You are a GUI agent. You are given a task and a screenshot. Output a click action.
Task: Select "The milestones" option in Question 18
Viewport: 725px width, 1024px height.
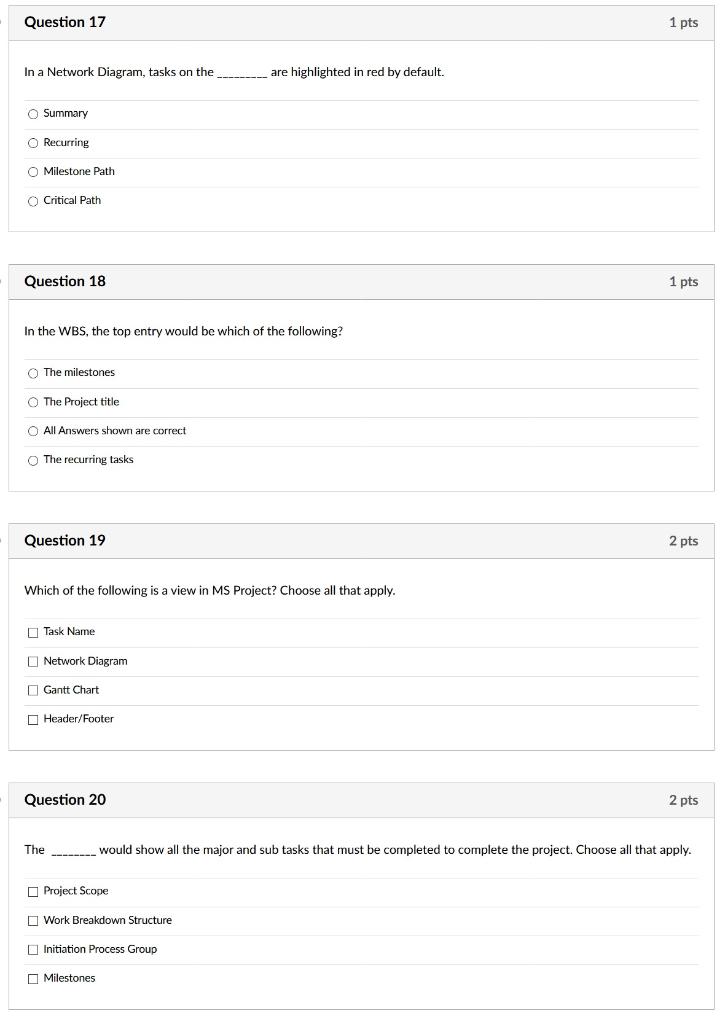33,372
